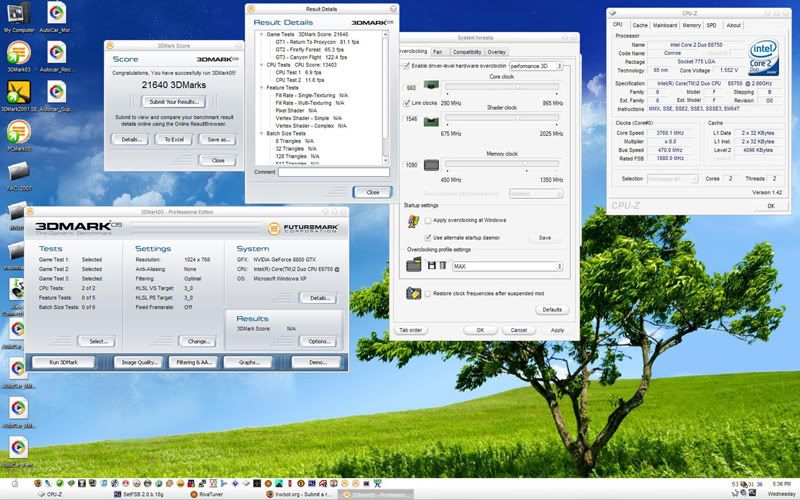Switch to the Overlay tab in RivaTuner

496,52
